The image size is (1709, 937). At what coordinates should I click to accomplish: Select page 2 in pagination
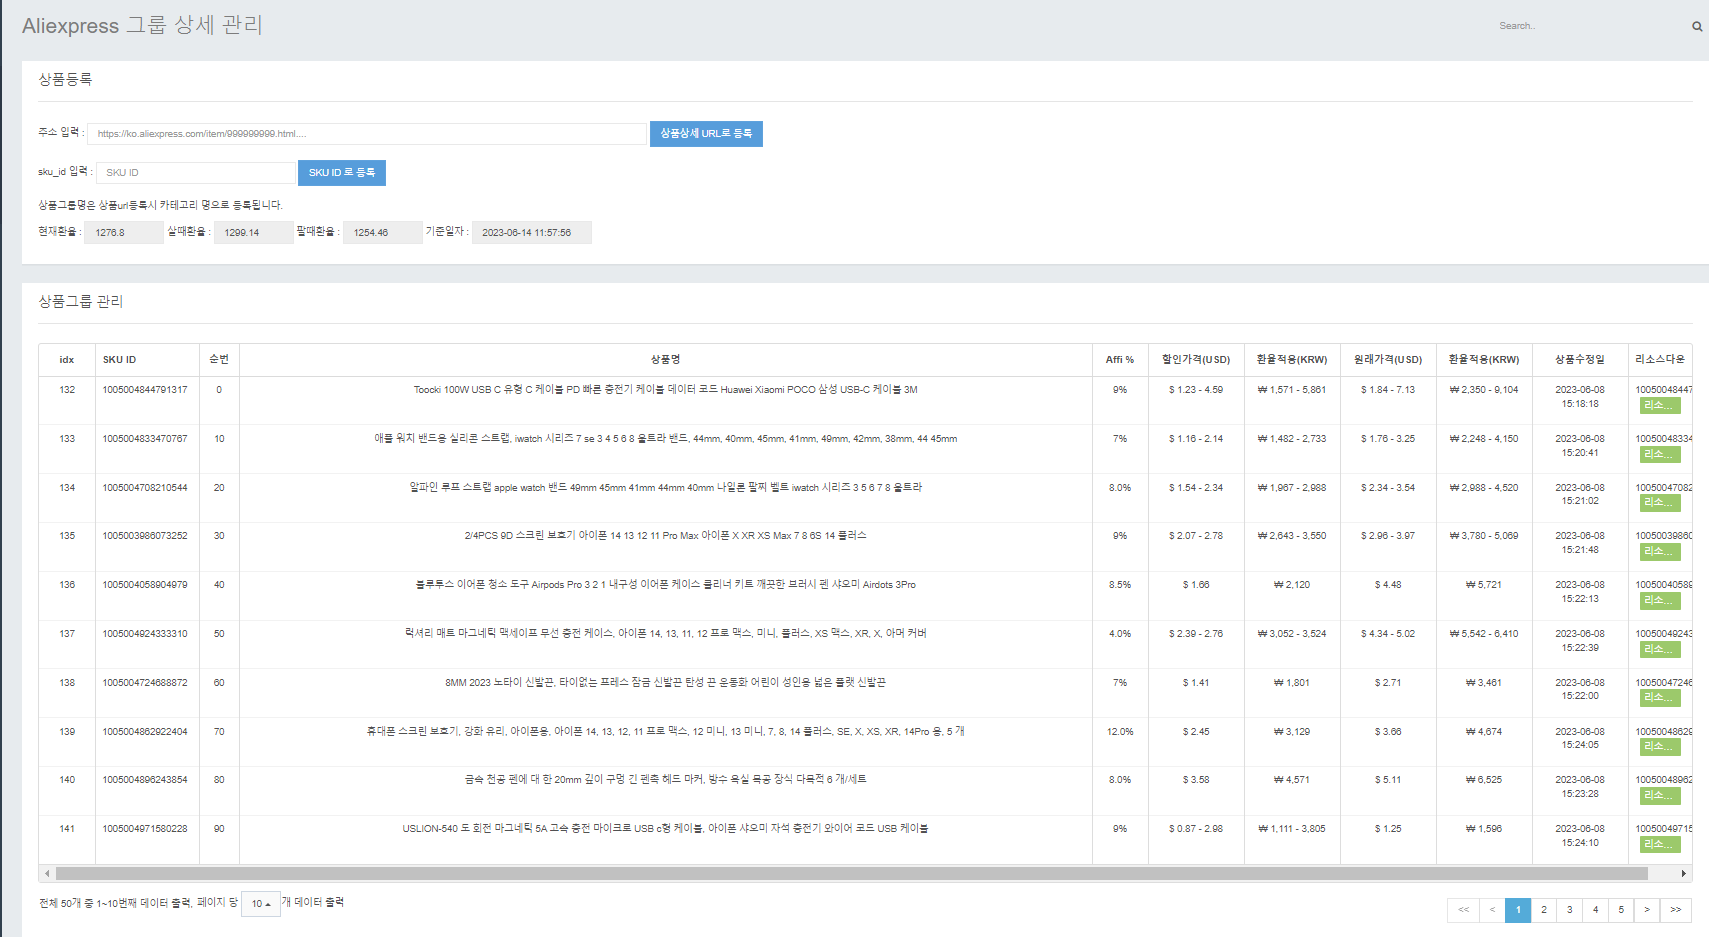pos(1544,910)
